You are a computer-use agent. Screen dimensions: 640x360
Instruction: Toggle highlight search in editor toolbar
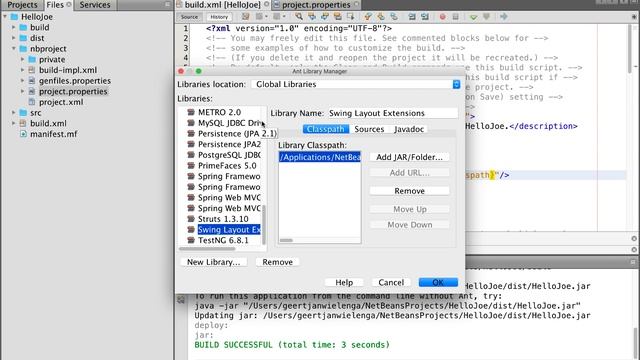click(338, 17)
